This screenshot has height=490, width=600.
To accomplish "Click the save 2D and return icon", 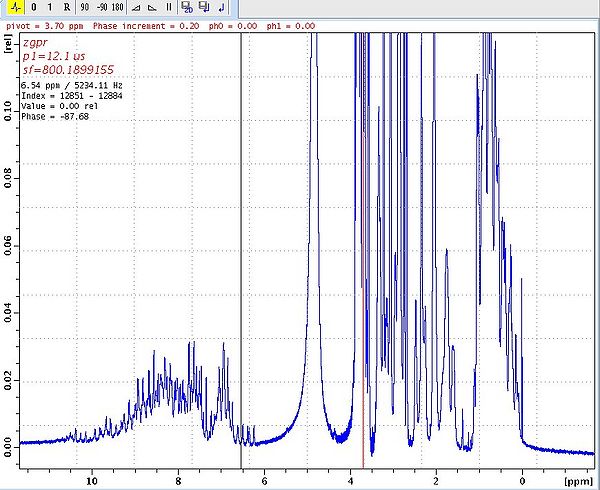I will [187, 8].
